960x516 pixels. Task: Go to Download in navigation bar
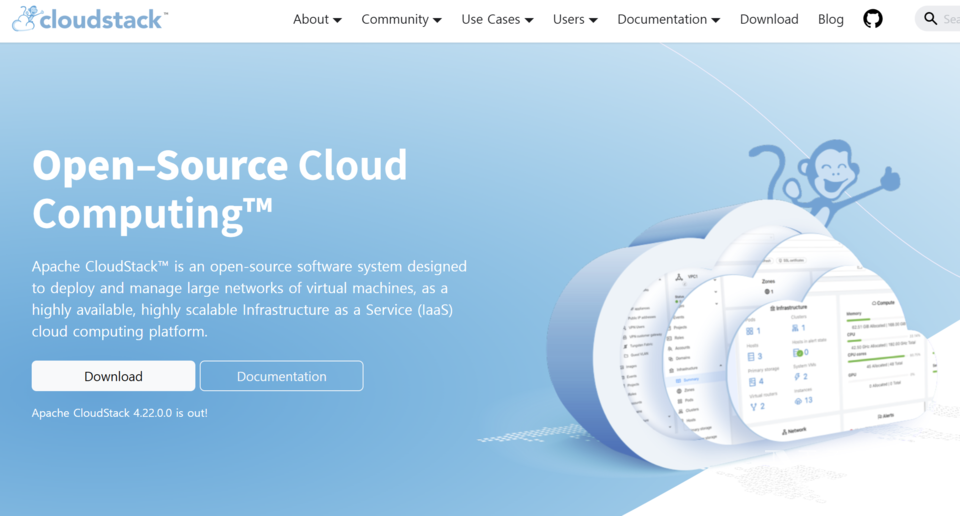tap(769, 19)
